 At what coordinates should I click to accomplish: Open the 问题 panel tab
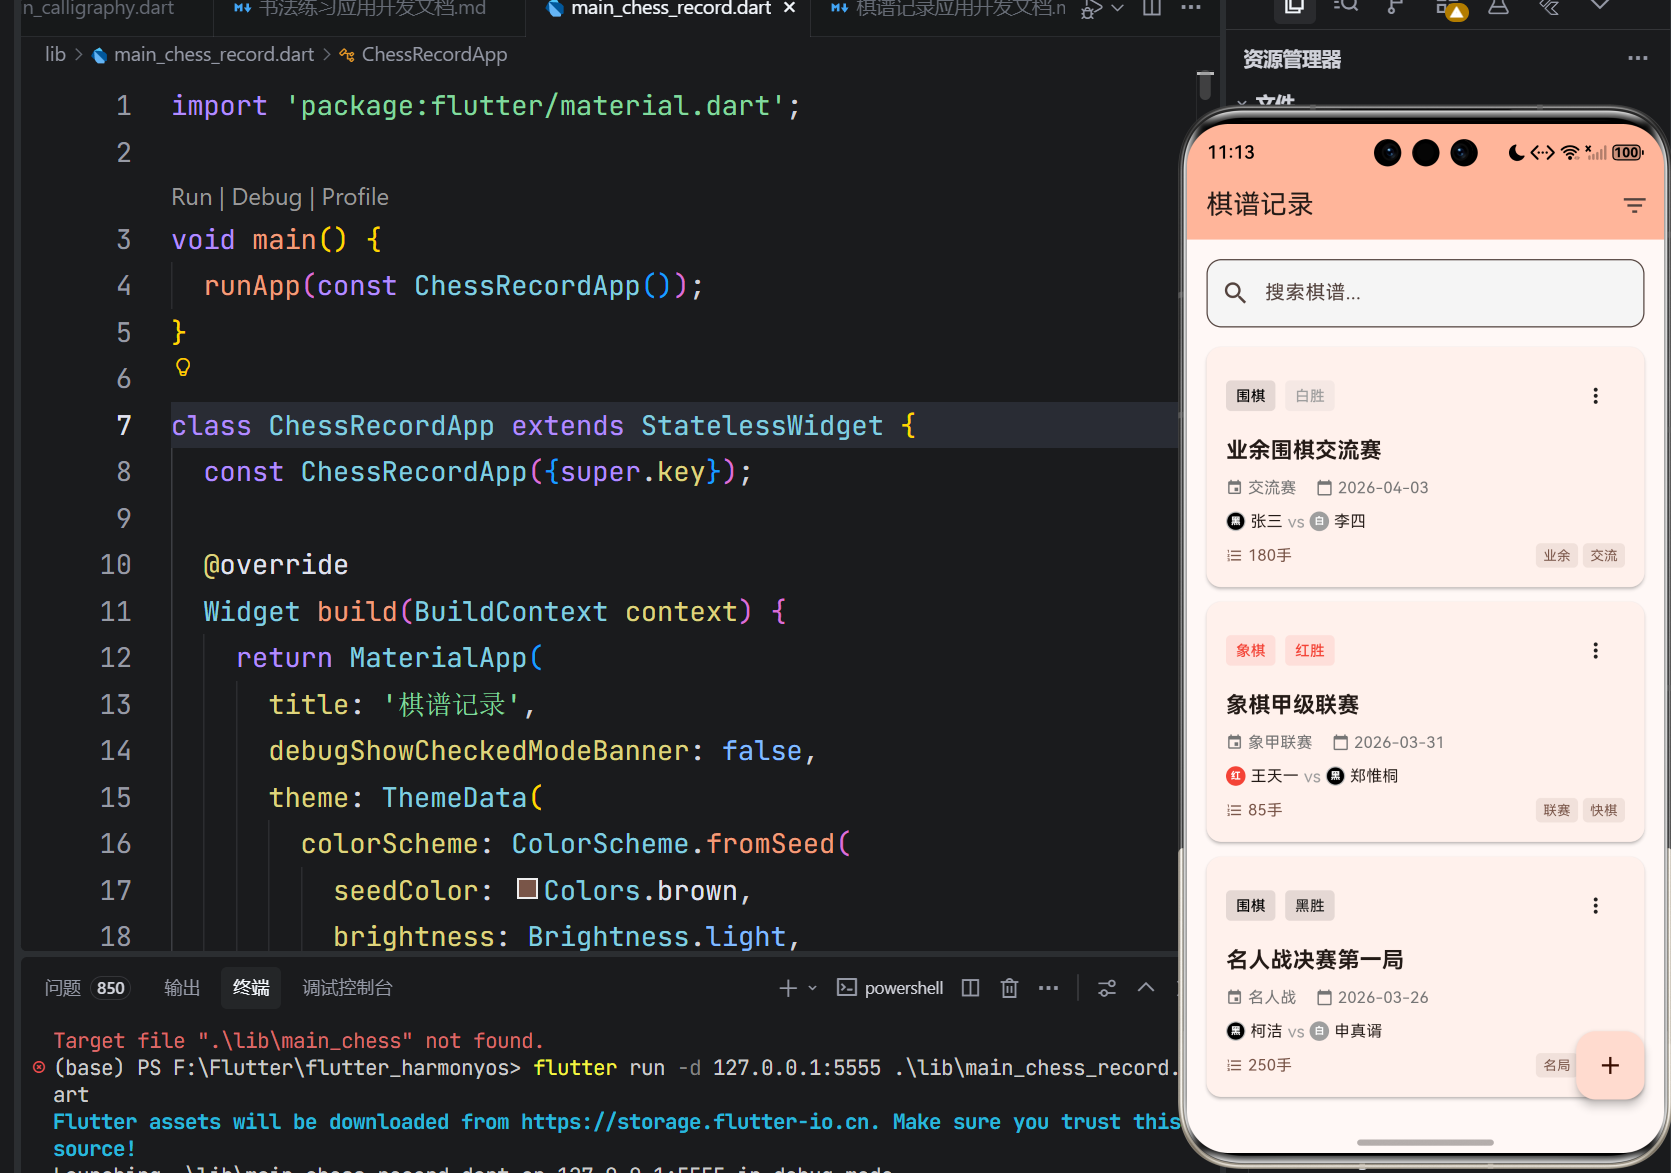[63, 988]
